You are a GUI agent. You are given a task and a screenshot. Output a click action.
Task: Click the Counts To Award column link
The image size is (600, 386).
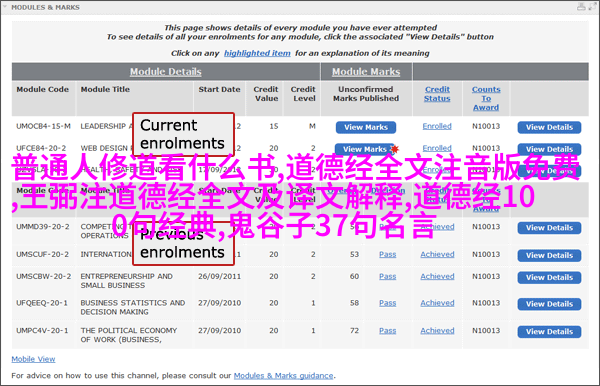click(x=486, y=98)
